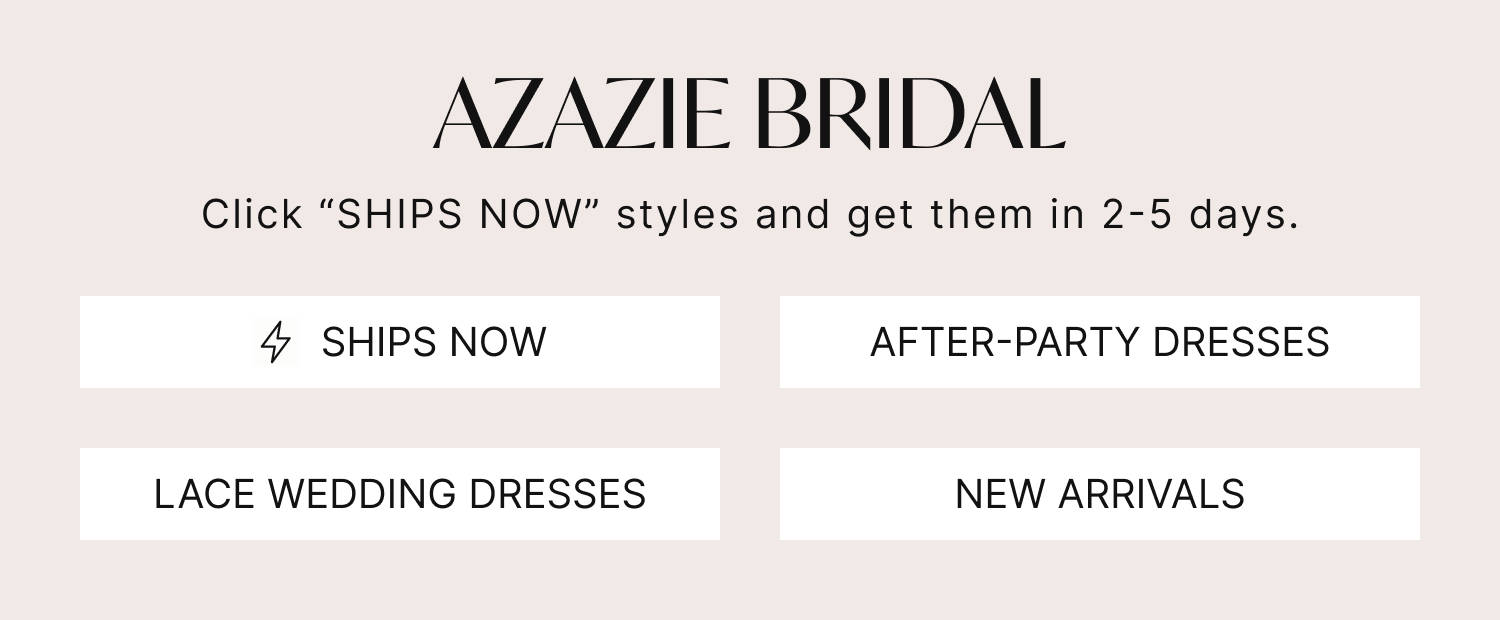
Task: Click the lightning bolt icon
Action: click(x=275, y=342)
